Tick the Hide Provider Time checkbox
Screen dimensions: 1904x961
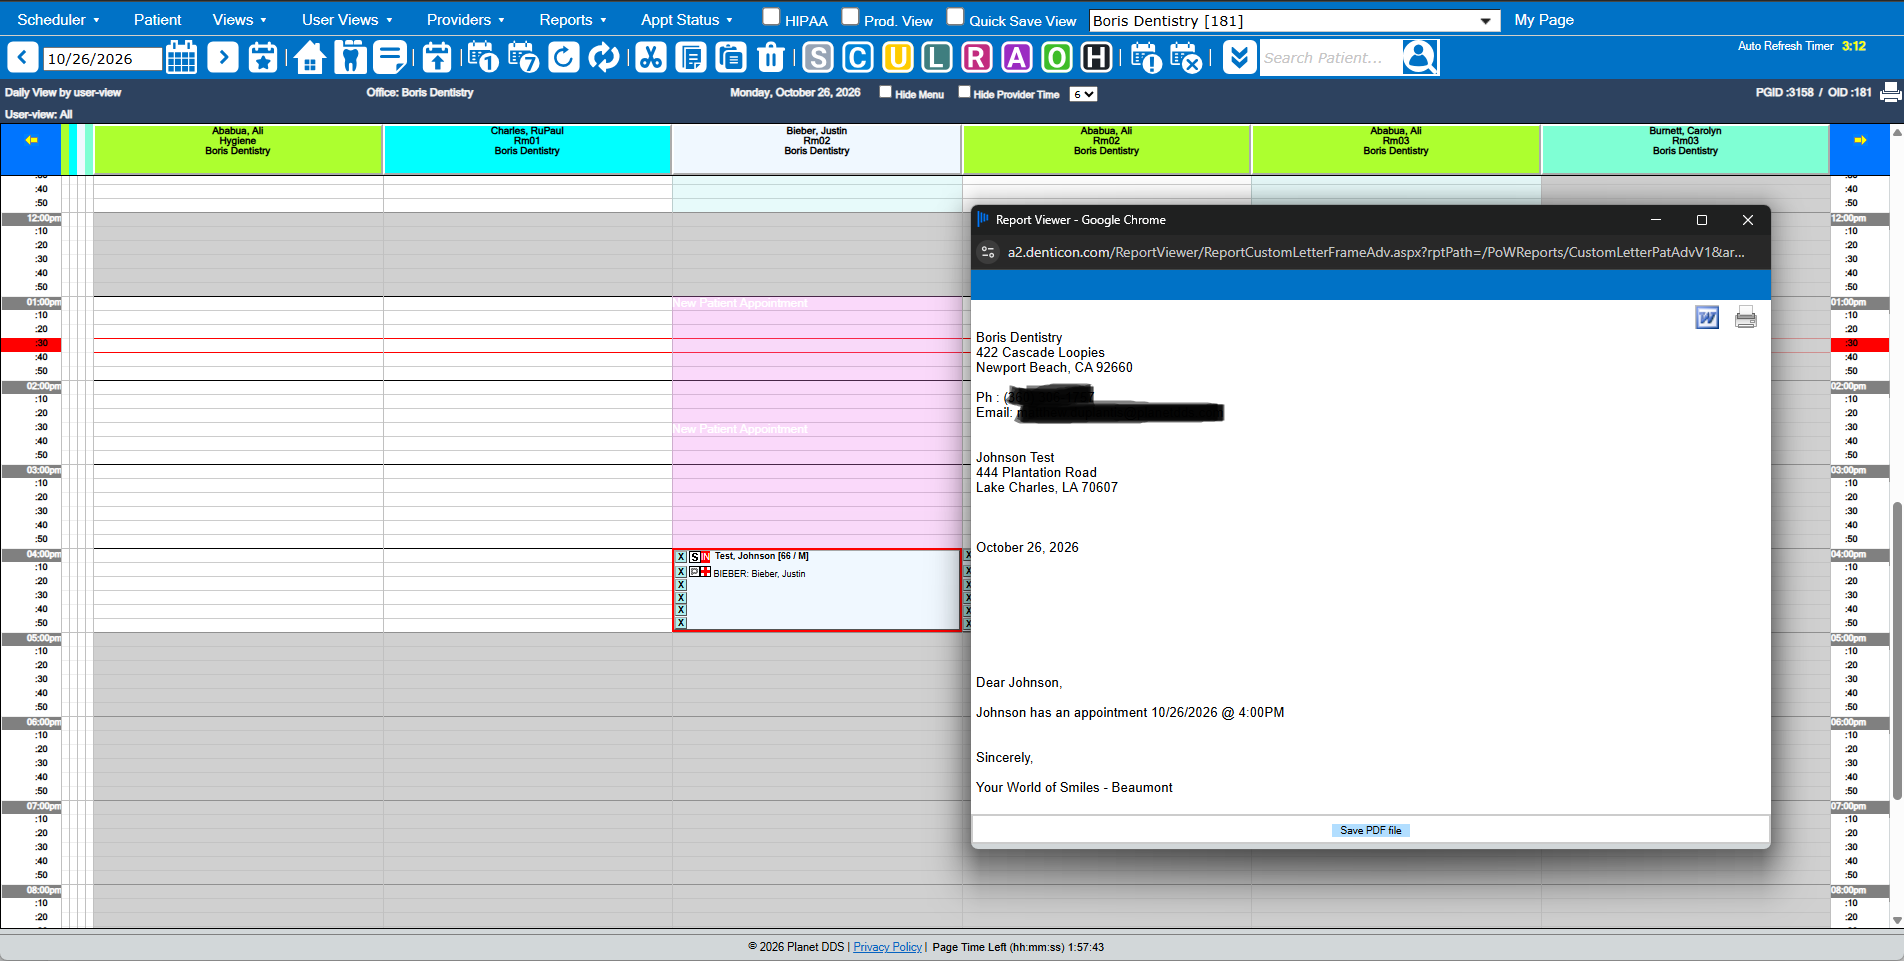tap(964, 92)
